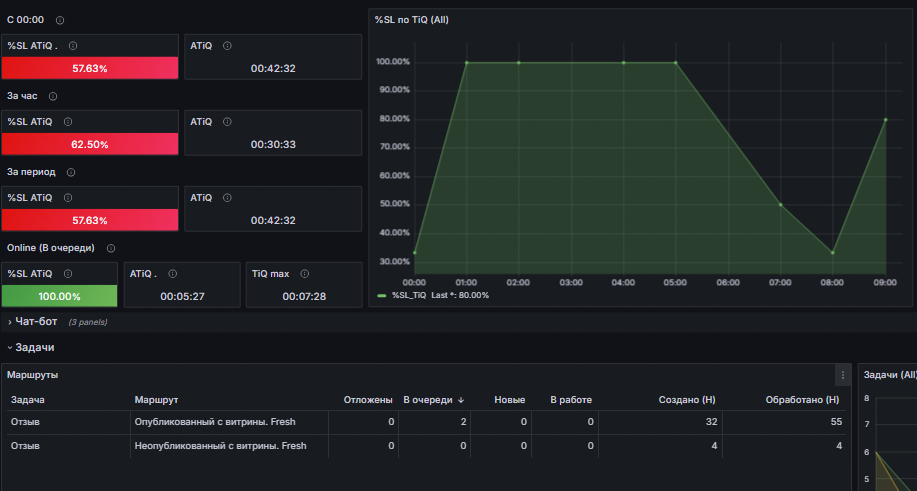Click info icon next to 'ATiQ' under За час
917x491 pixels.
tap(227, 122)
